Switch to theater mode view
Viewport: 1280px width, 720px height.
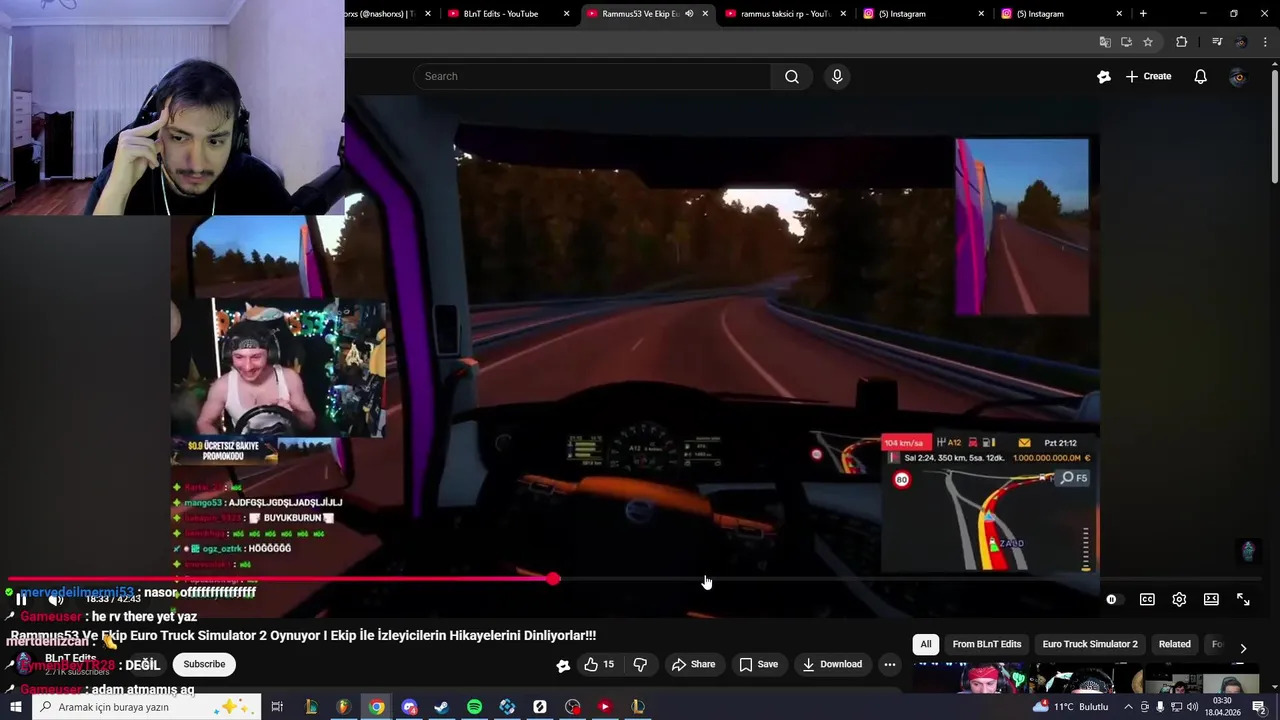(1211, 600)
